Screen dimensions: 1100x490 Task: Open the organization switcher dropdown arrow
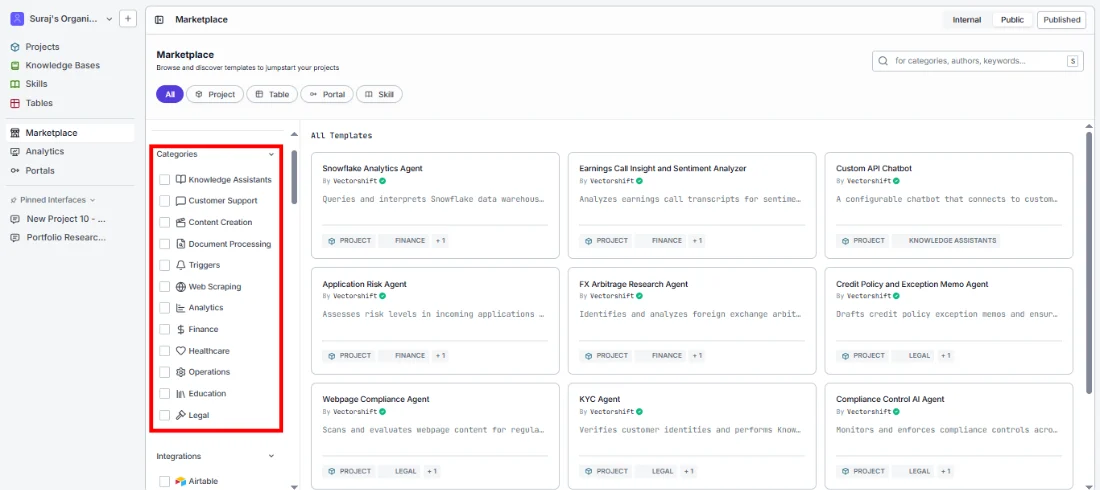coord(109,20)
